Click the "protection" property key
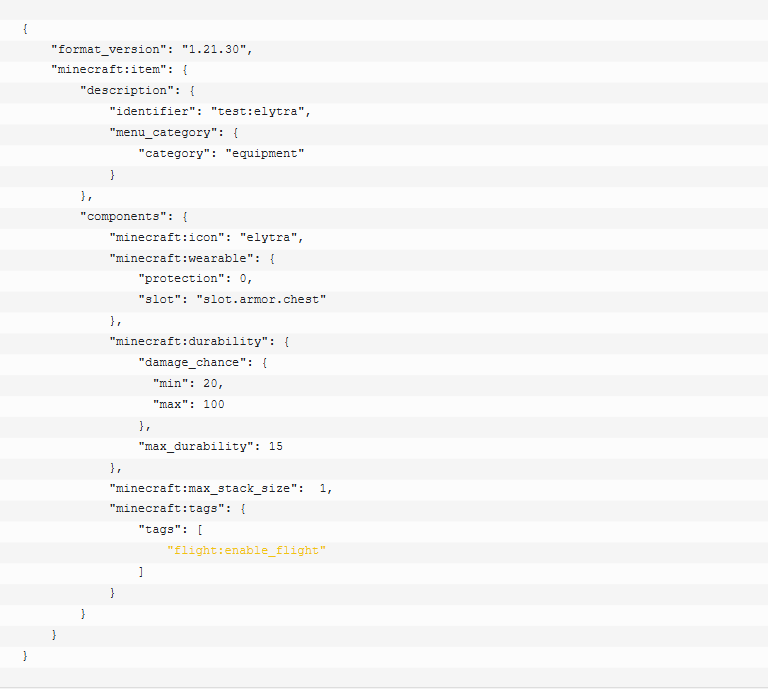Screen dimensions: 768x689 point(180,280)
